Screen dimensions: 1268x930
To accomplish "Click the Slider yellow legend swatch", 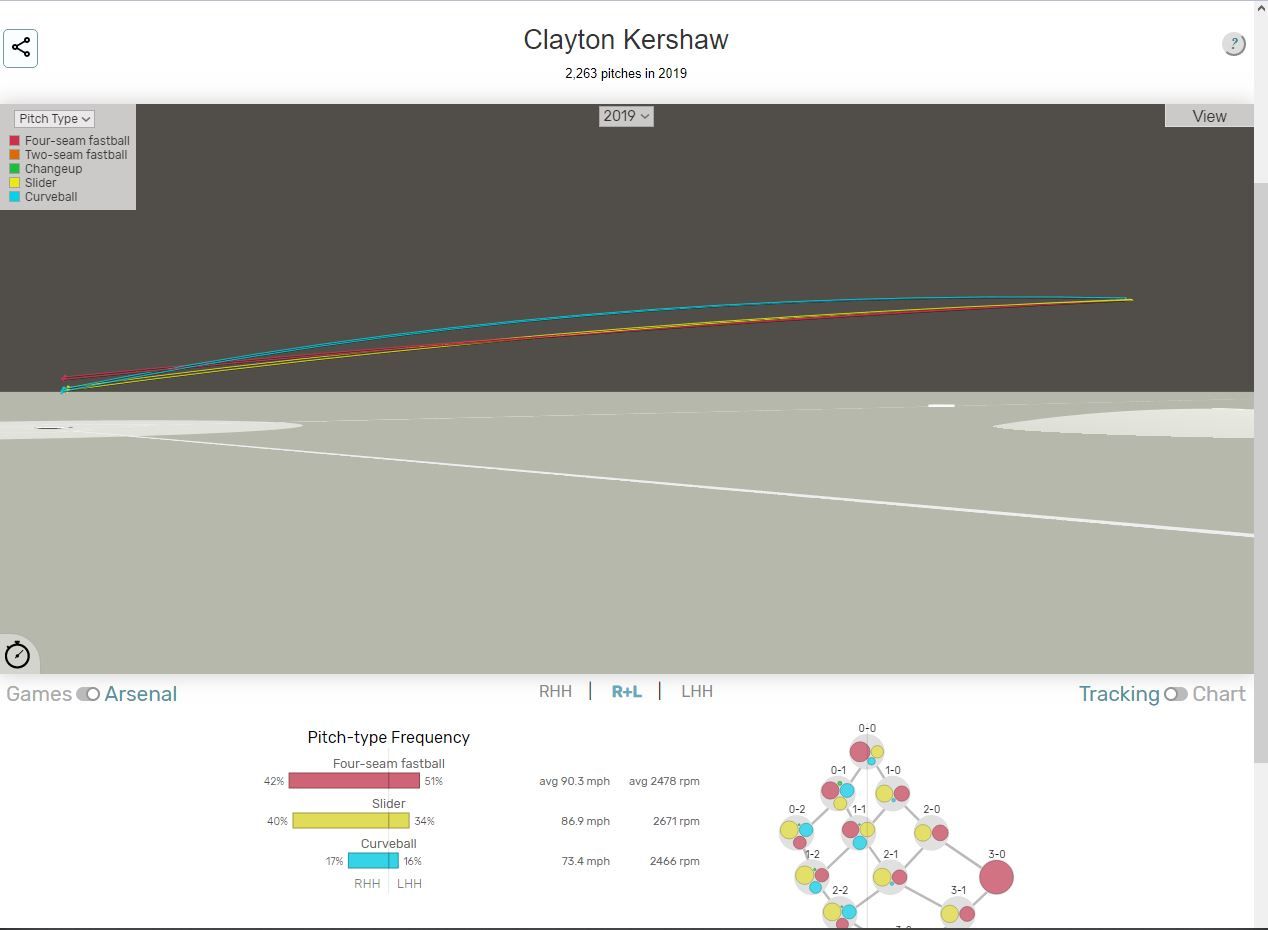I will coord(15,183).
